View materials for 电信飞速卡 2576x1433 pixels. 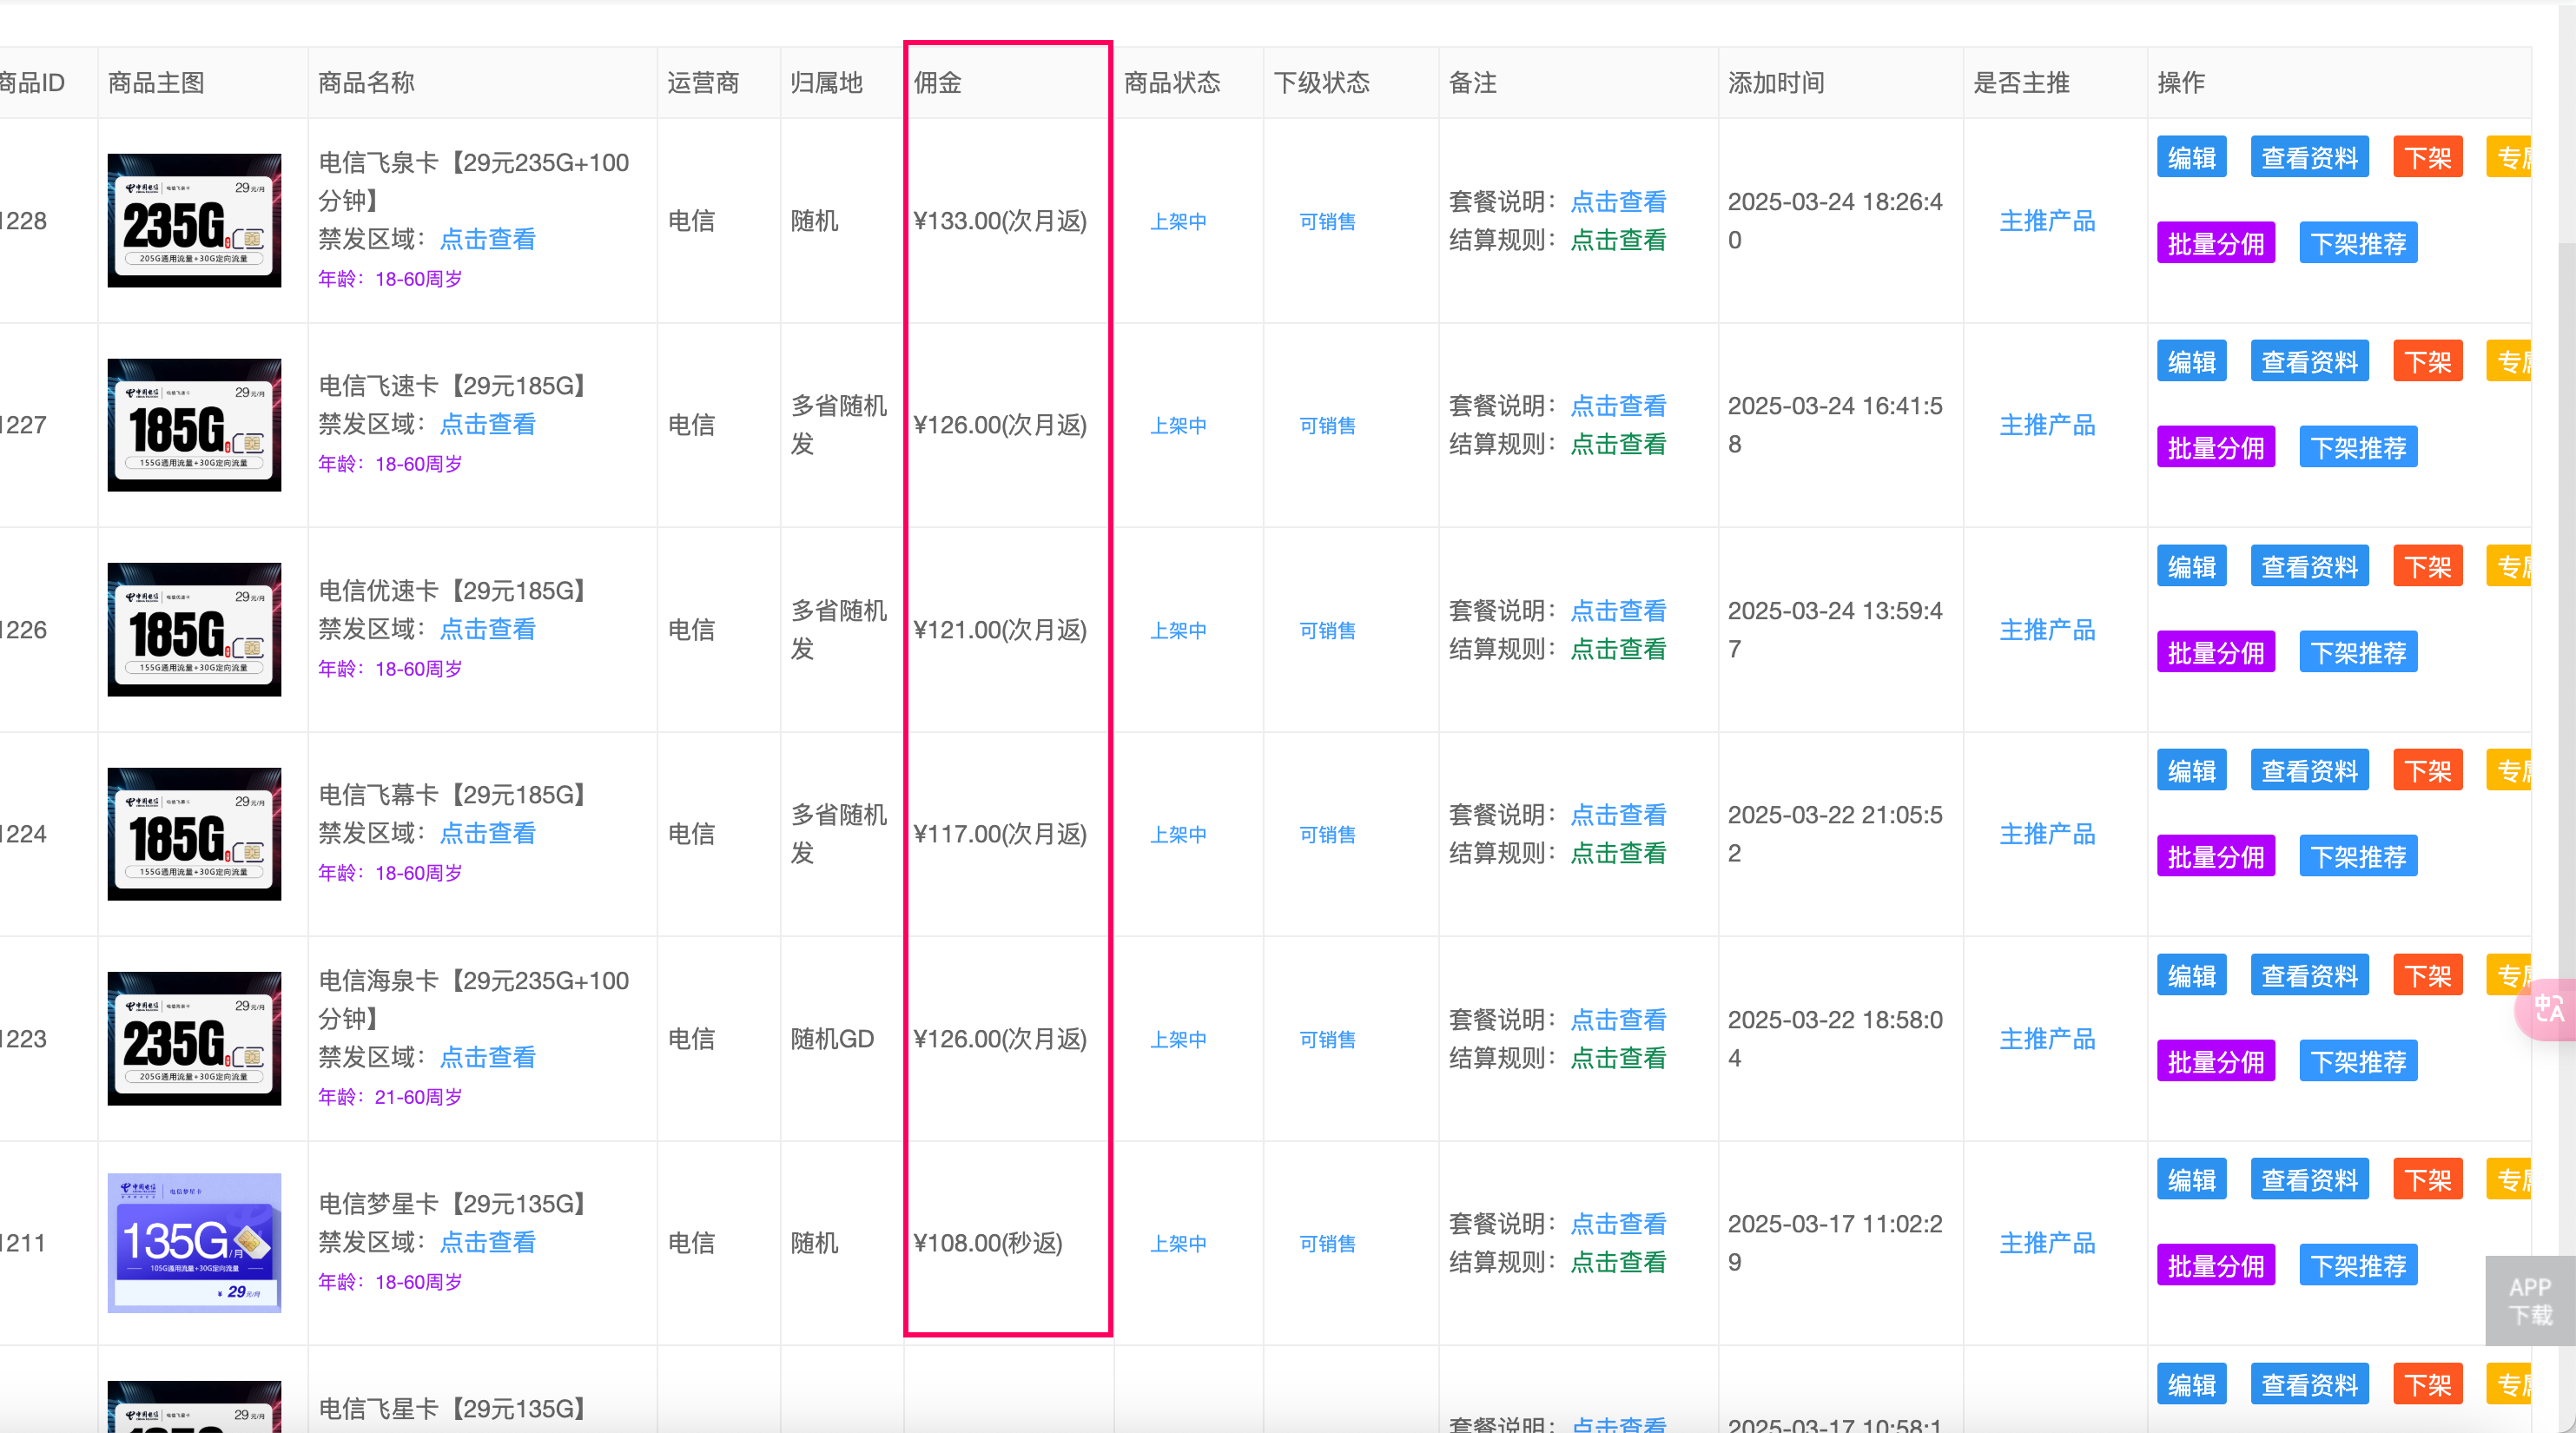[x=2309, y=362]
